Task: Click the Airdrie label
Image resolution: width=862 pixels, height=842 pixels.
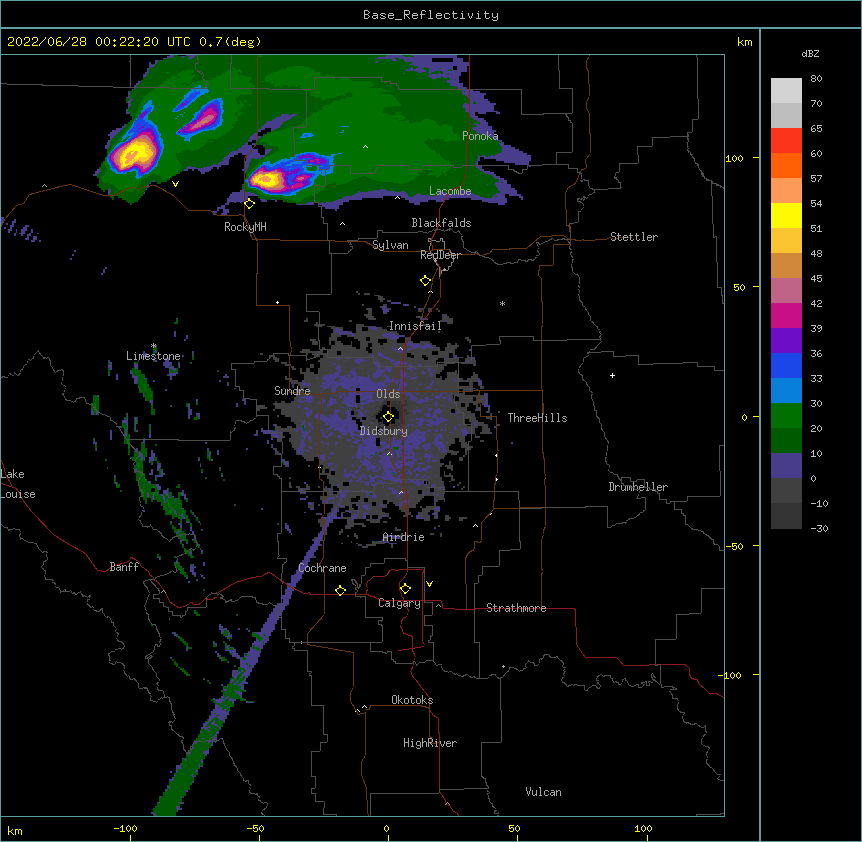Action: 404,537
